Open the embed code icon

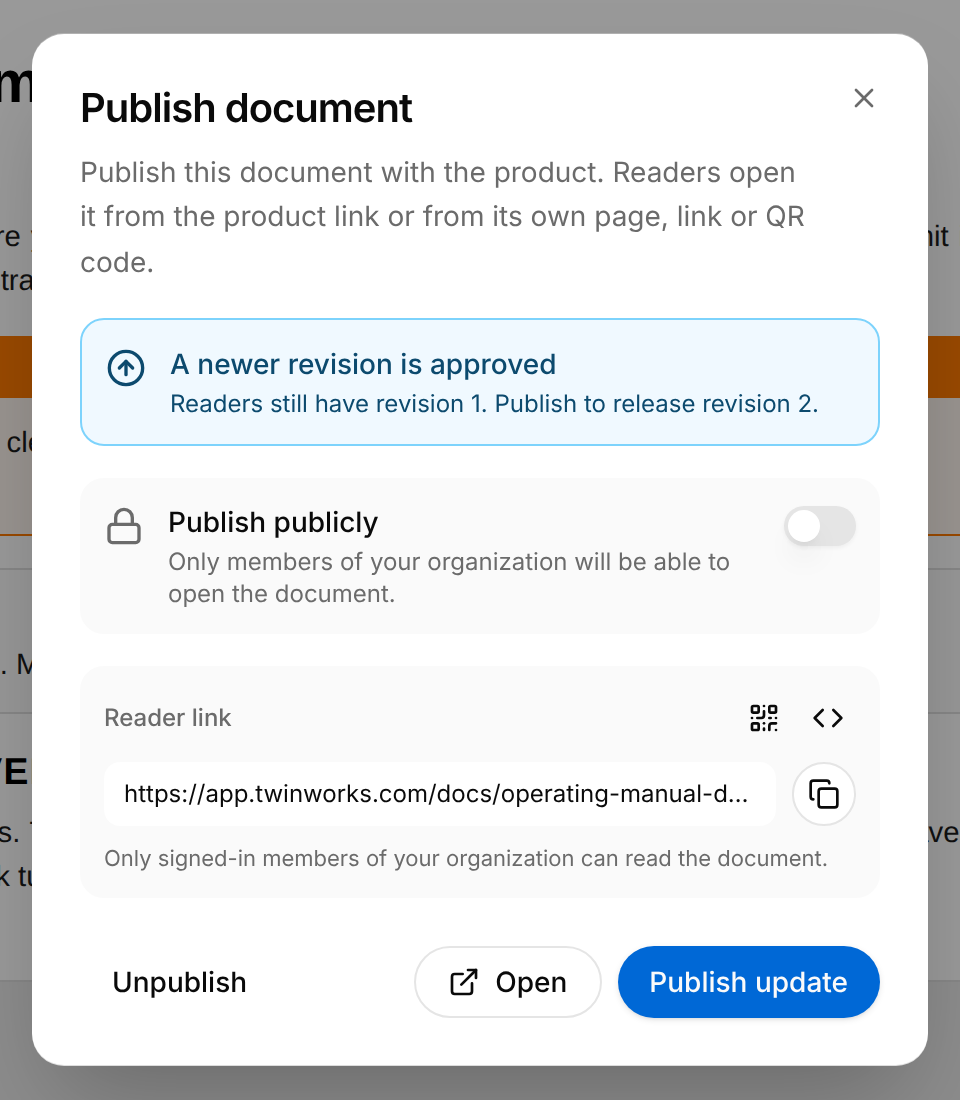coord(828,718)
